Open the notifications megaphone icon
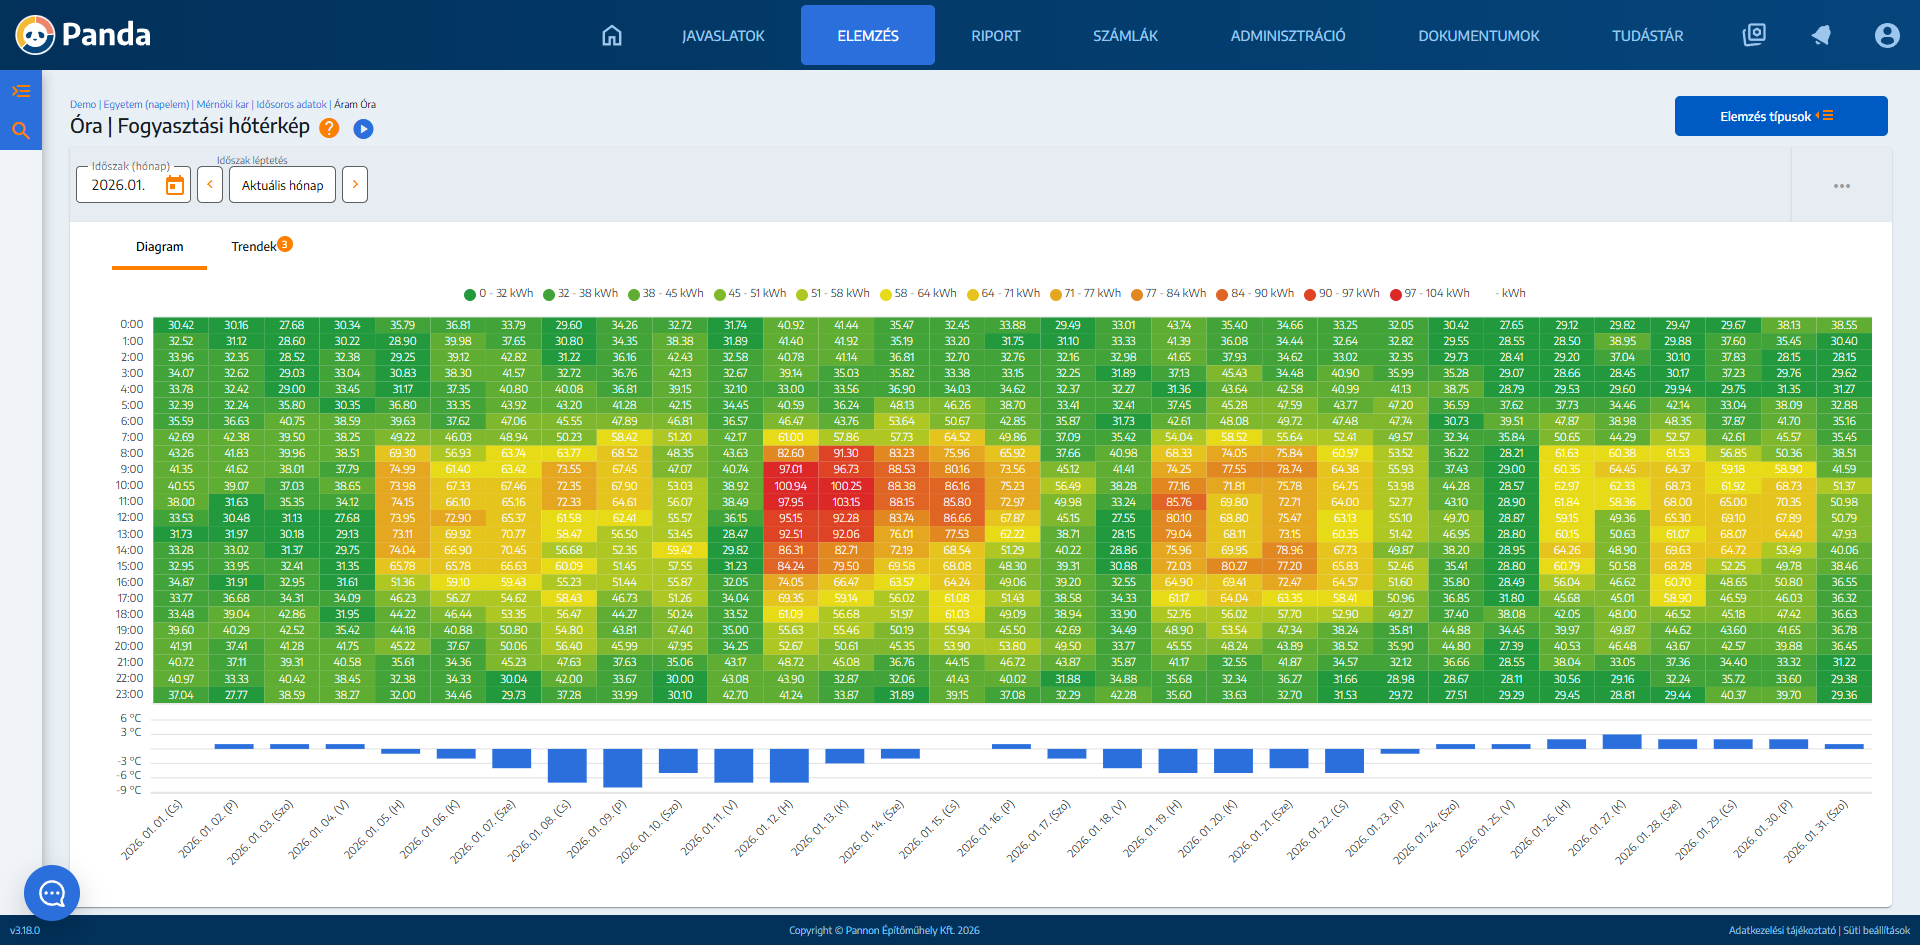 tap(1821, 36)
